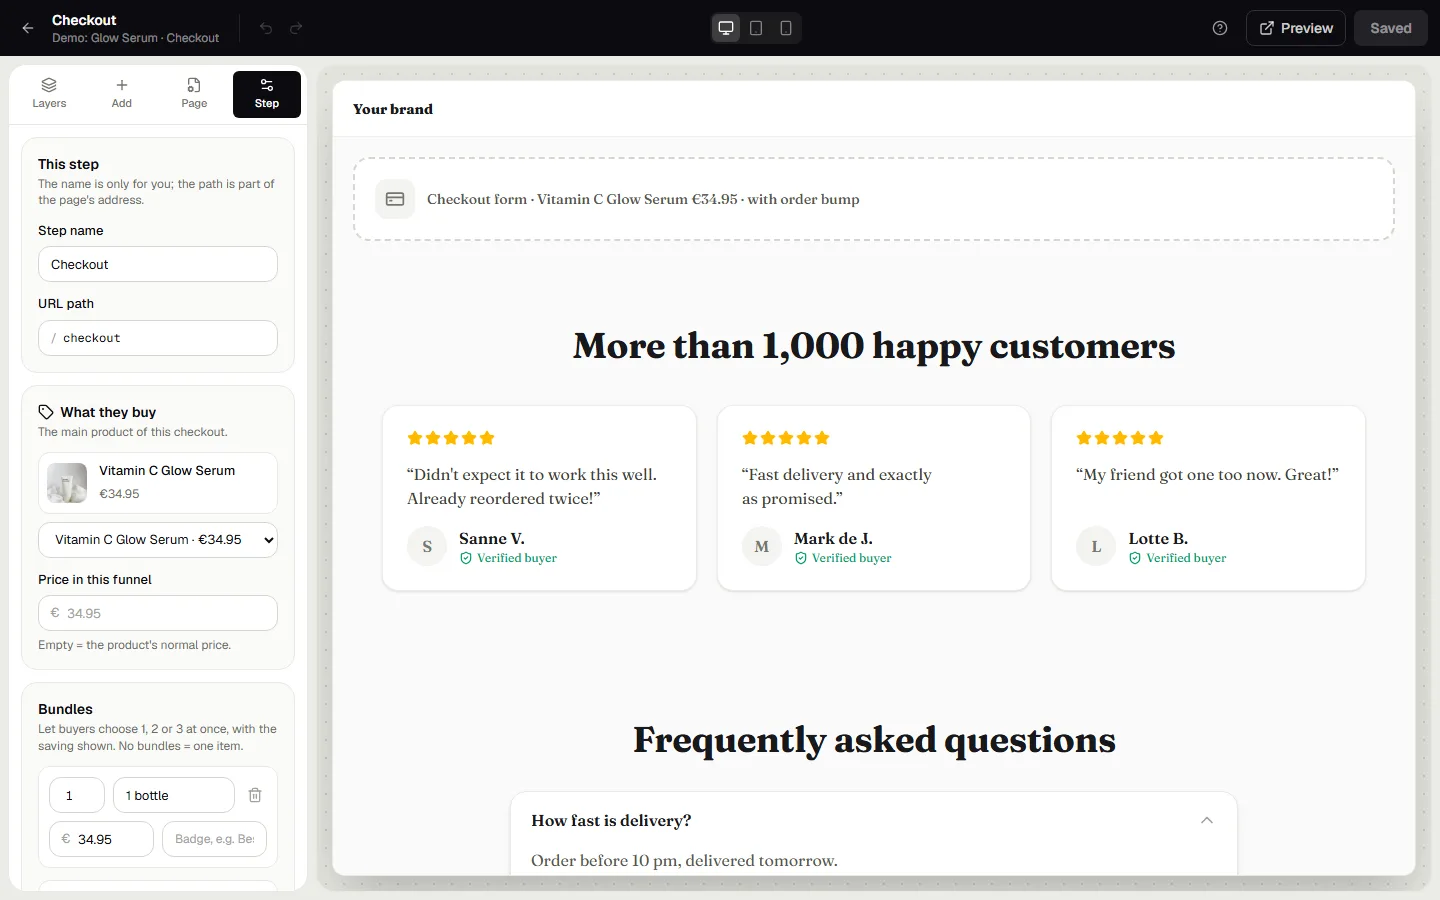
Task: Go back with the arrow icon
Action: [28, 28]
